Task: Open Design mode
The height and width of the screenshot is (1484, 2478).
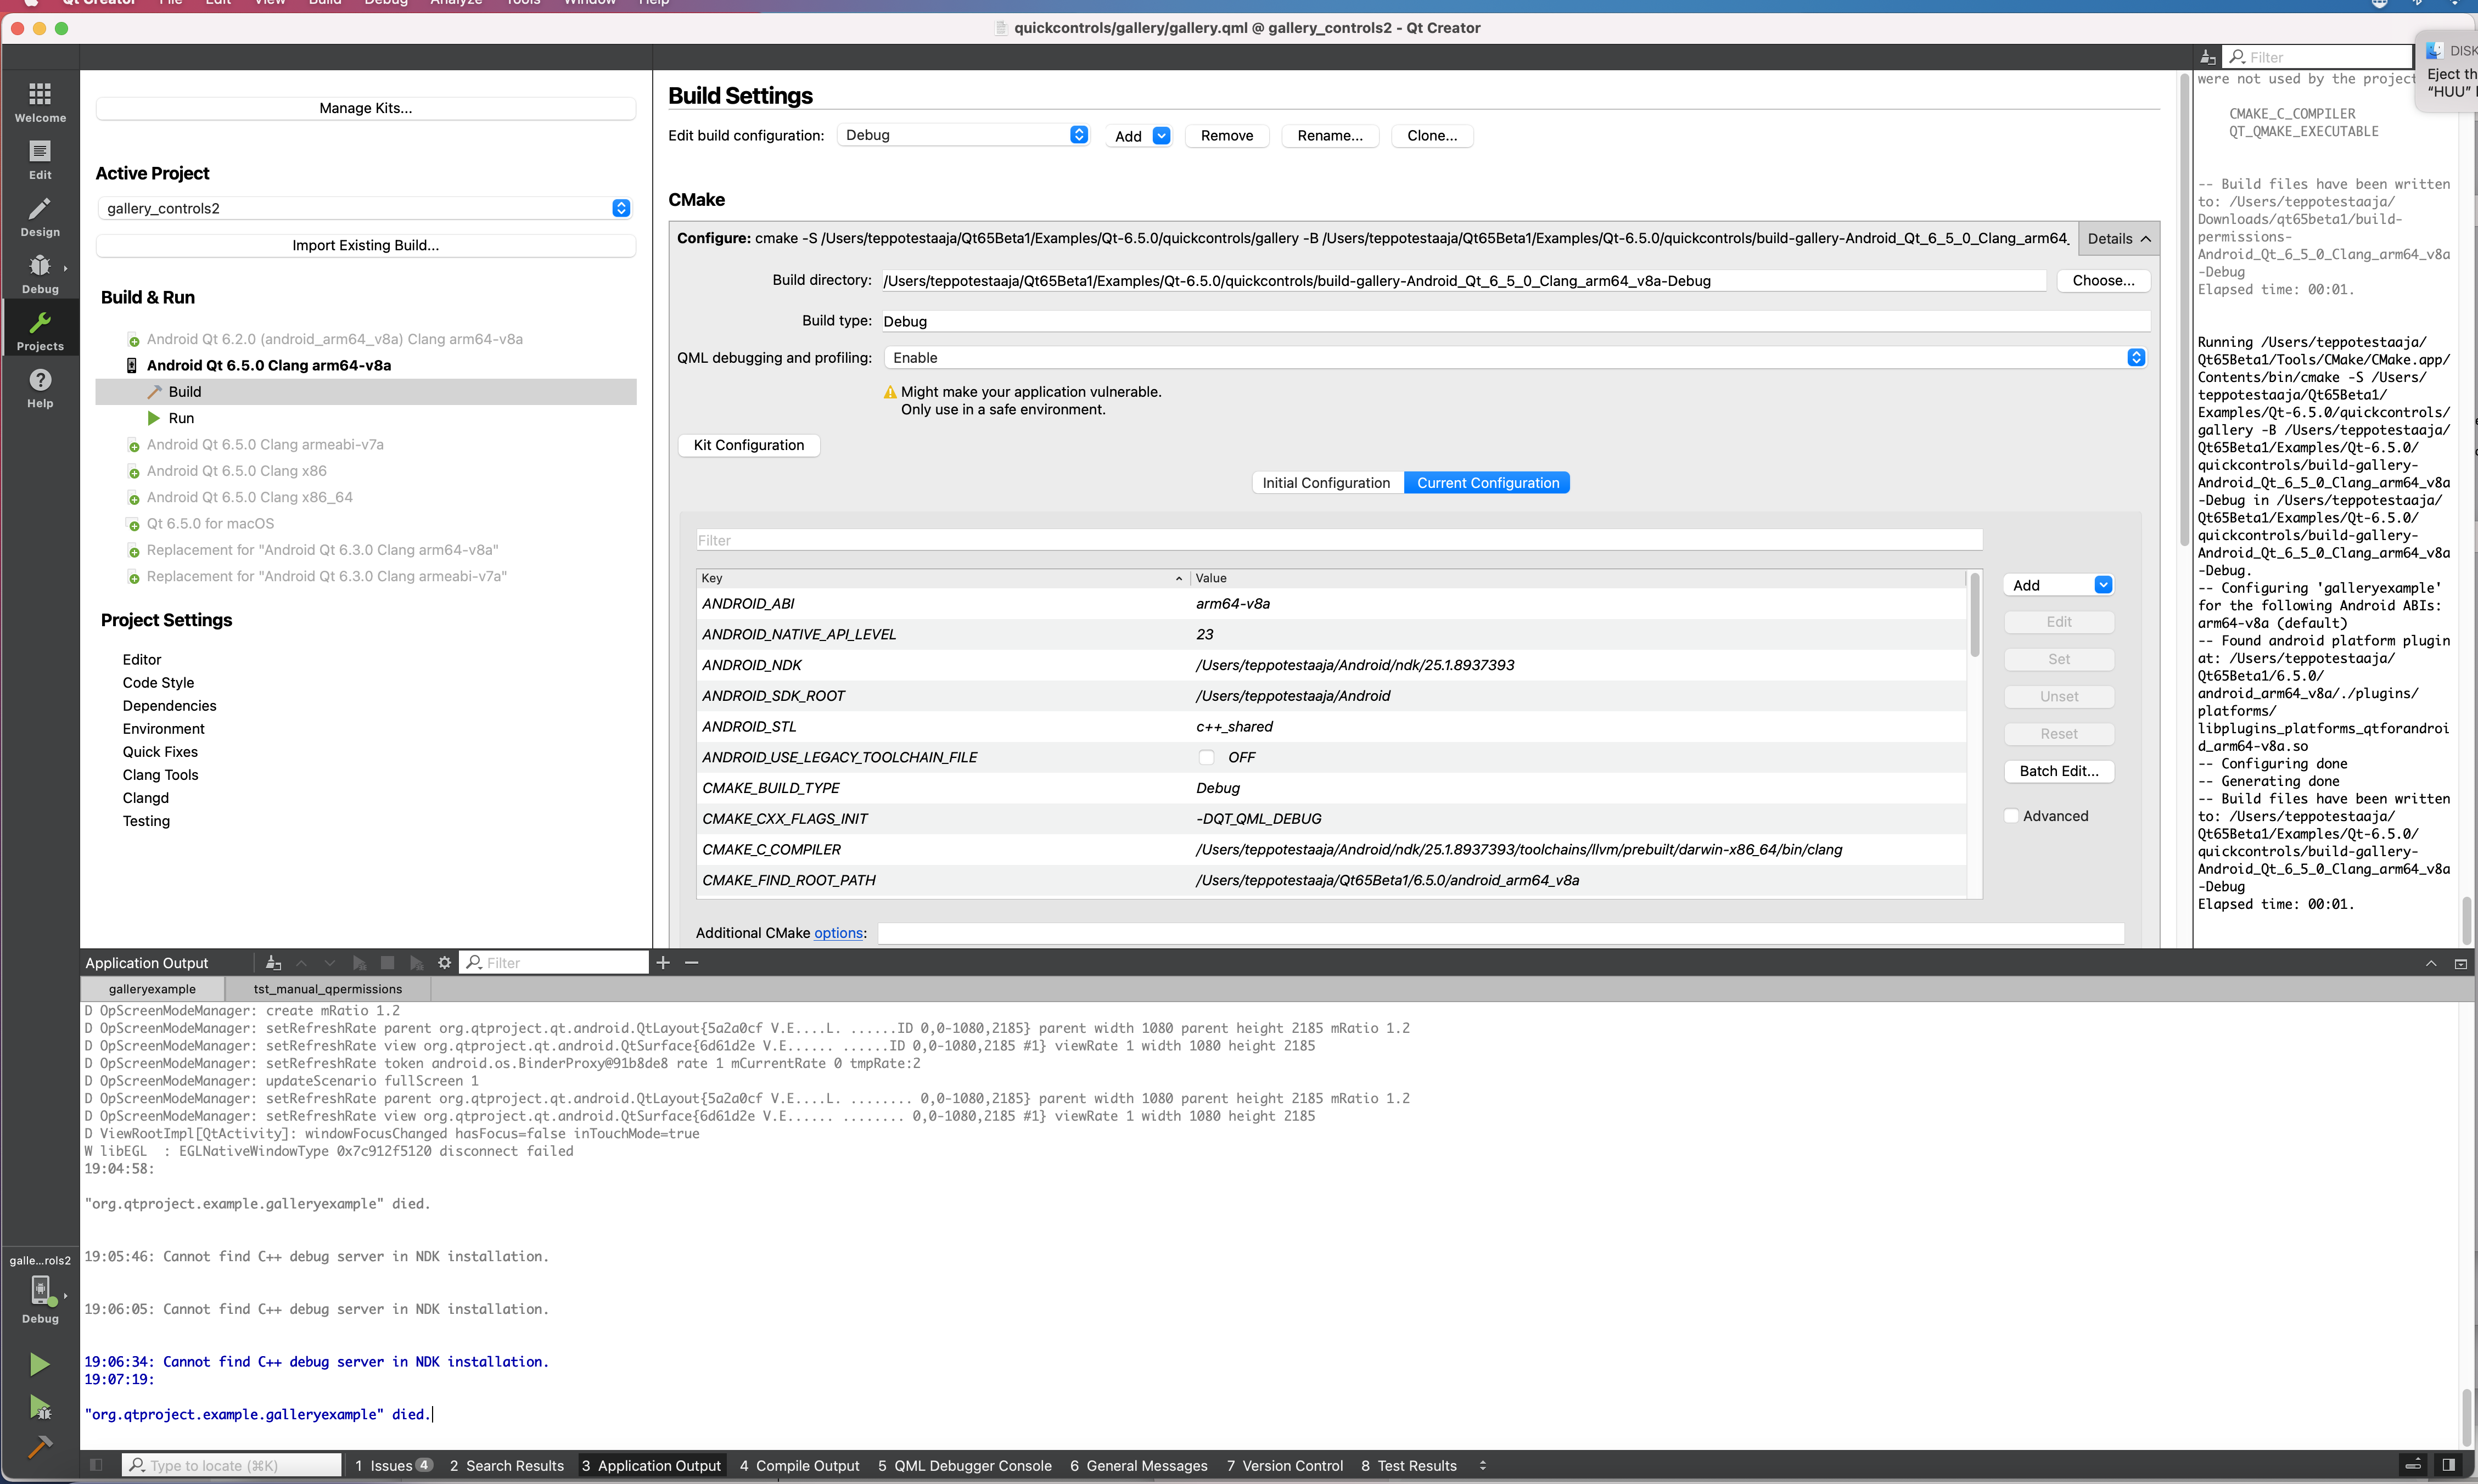Action: click(x=40, y=217)
